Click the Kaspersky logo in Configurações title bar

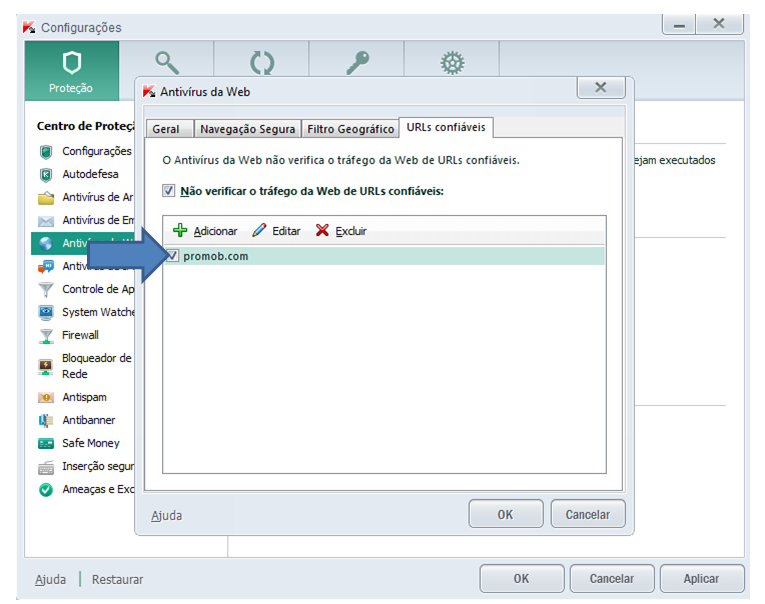point(29,27)
